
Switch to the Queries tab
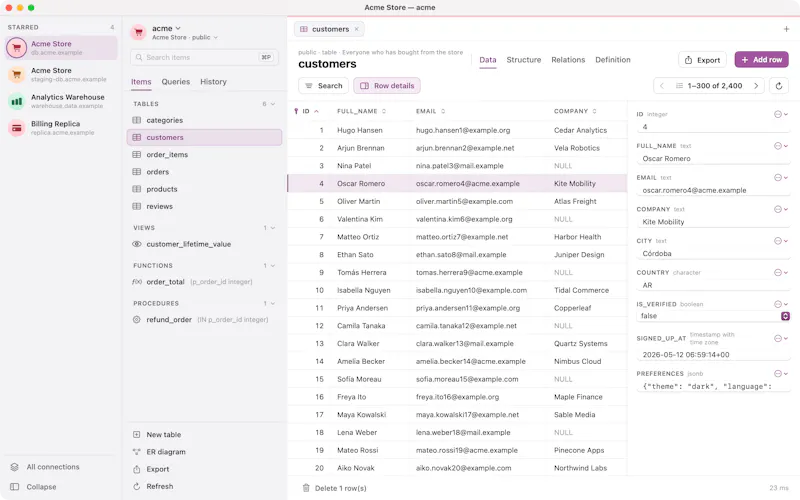(176, 82)
